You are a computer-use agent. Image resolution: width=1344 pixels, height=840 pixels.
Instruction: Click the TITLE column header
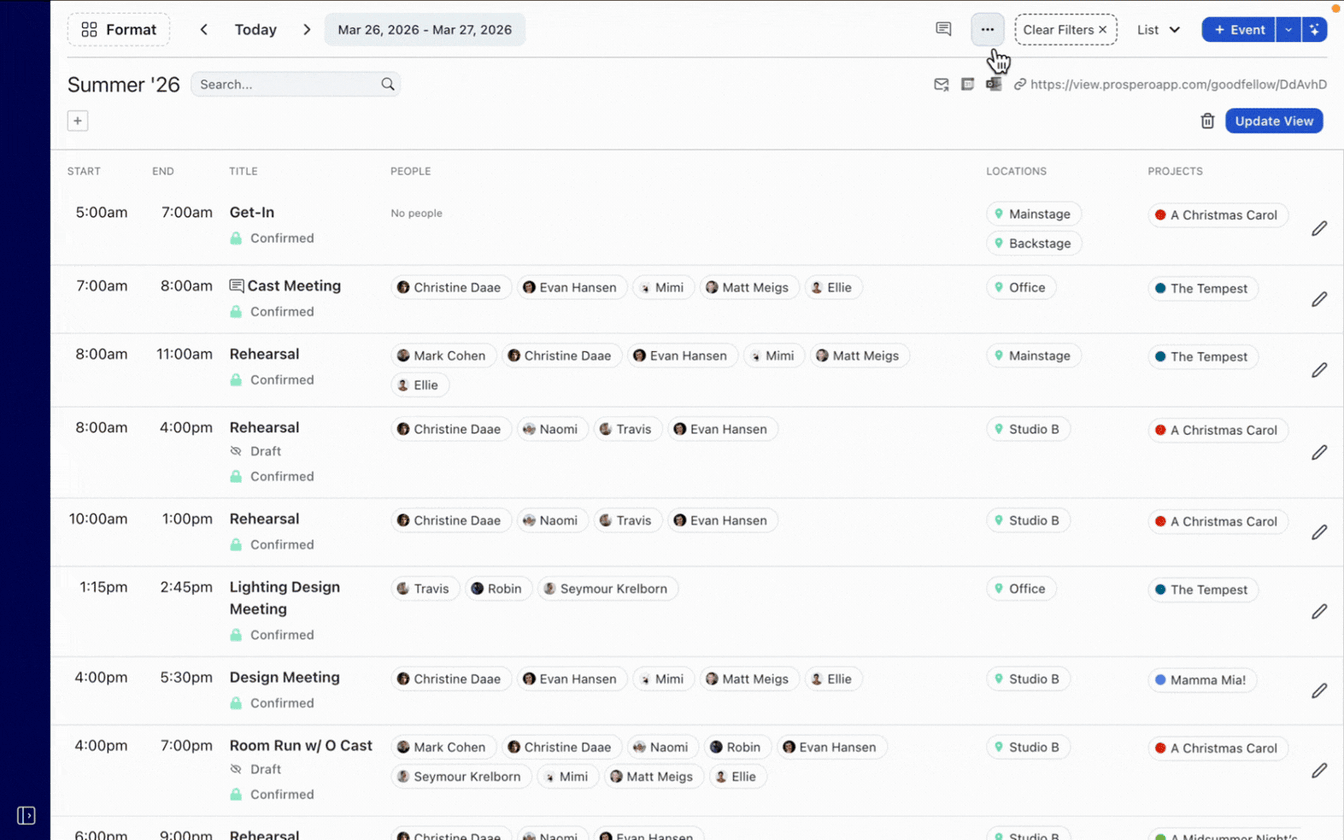tap(243, 171)
